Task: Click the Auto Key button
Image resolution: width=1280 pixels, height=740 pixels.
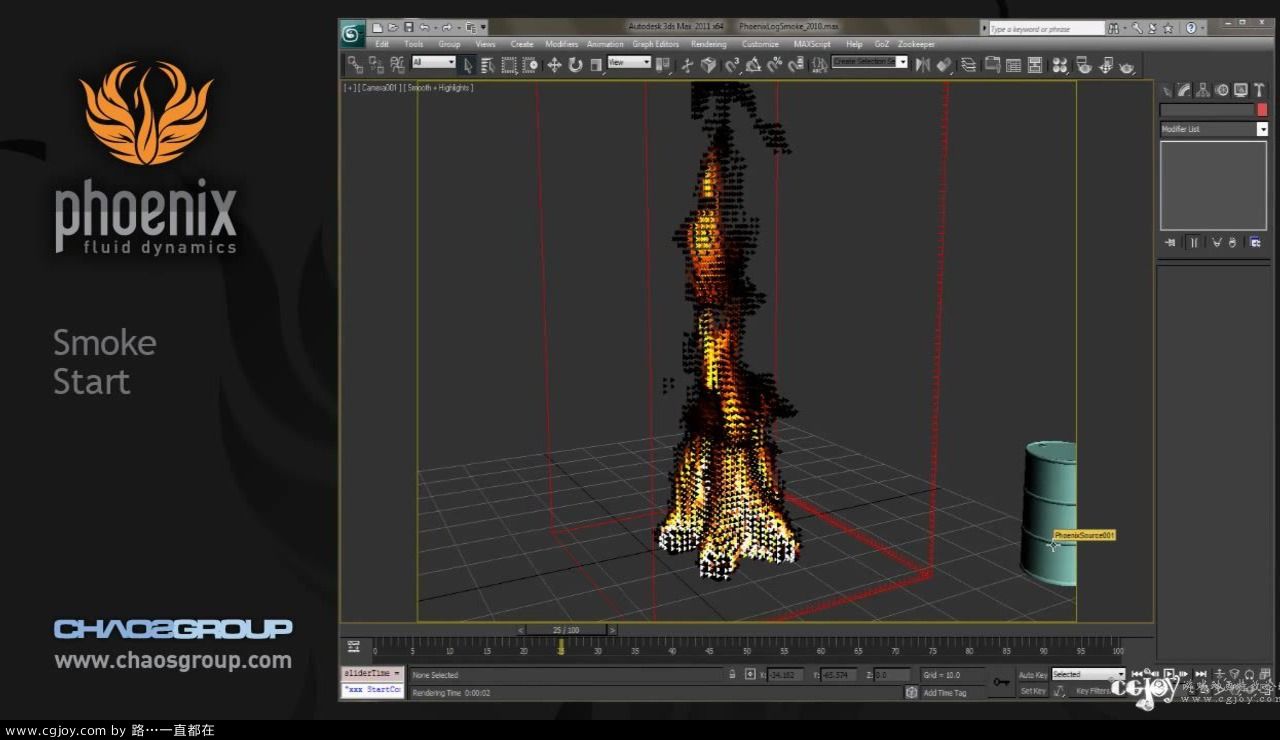Action: pyautogui.click(x=1032, y=675)
